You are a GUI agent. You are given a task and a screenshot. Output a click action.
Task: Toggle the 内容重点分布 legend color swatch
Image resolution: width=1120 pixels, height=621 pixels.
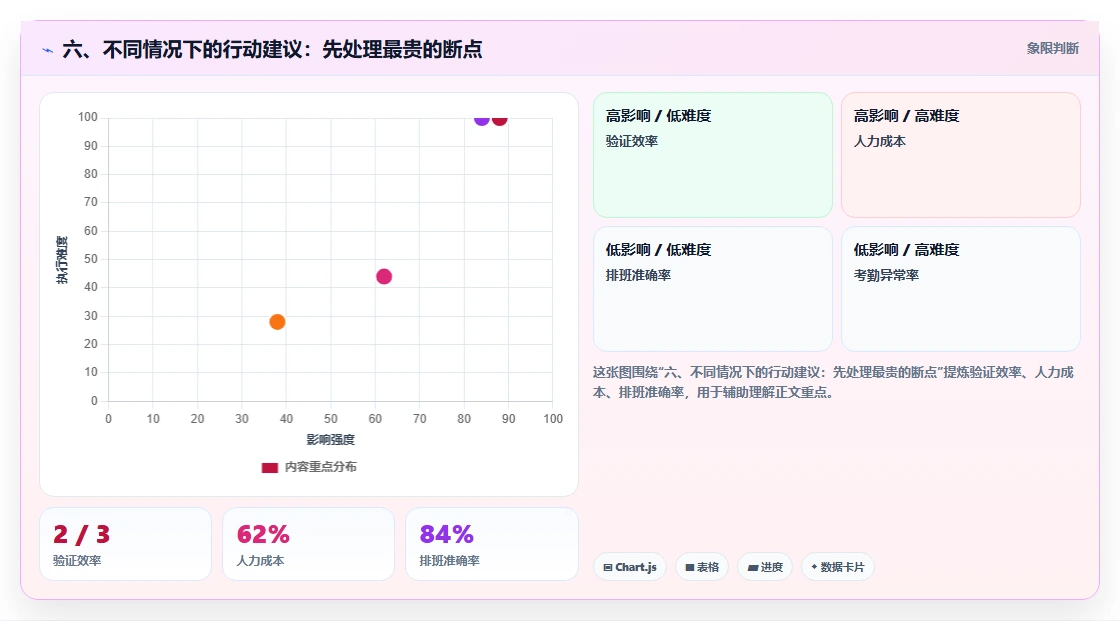click(269, 467)
